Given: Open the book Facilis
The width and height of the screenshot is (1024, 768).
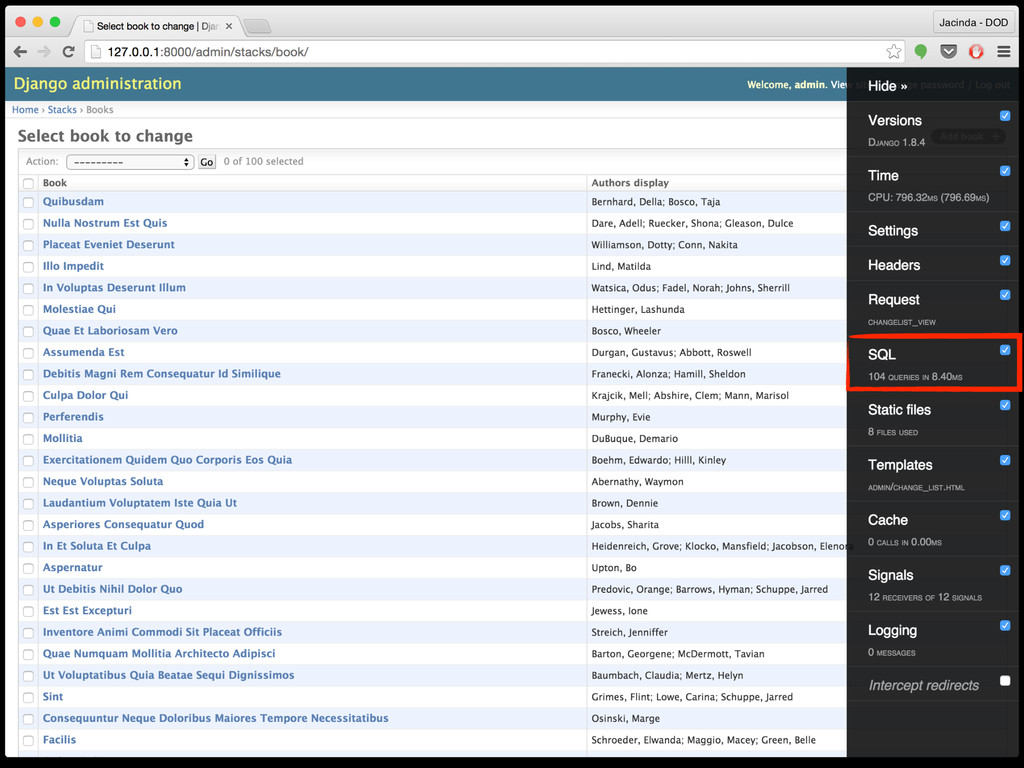Looking at the screenshot, I should coord(59,741).
